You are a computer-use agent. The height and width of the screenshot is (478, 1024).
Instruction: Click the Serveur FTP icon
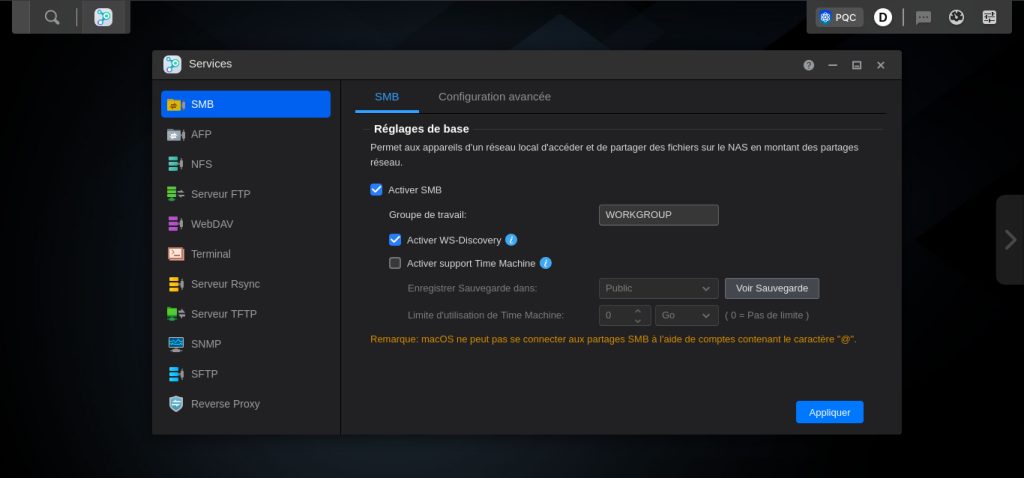tap(176, 194)
